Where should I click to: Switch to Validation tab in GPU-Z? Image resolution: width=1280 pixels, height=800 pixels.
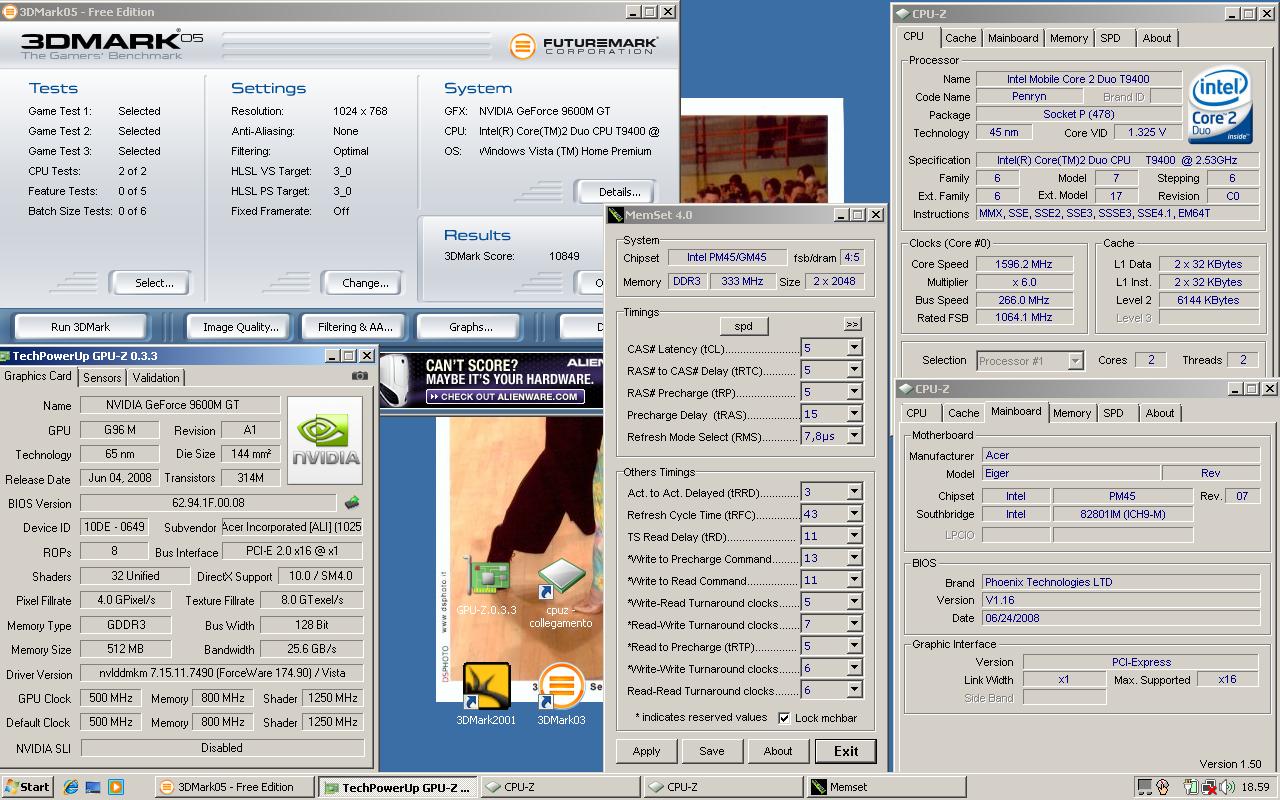(156, 377)
